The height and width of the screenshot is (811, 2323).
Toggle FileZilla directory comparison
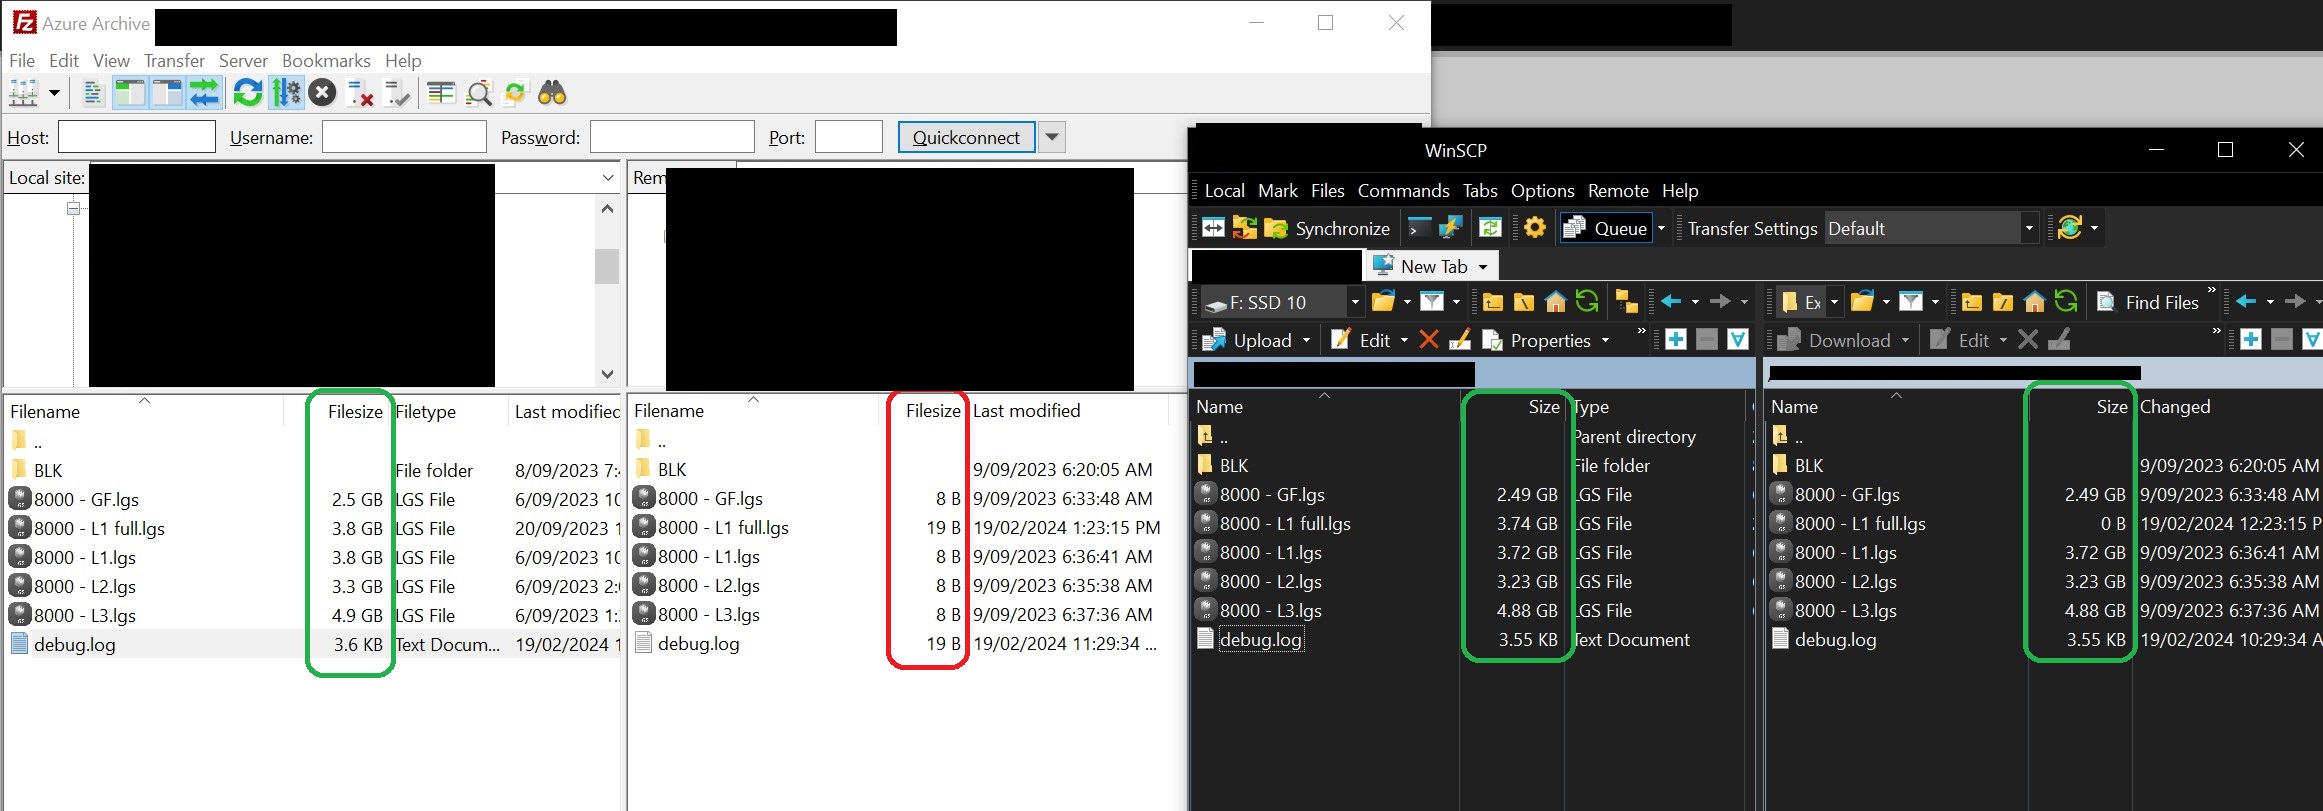point(479,93)
